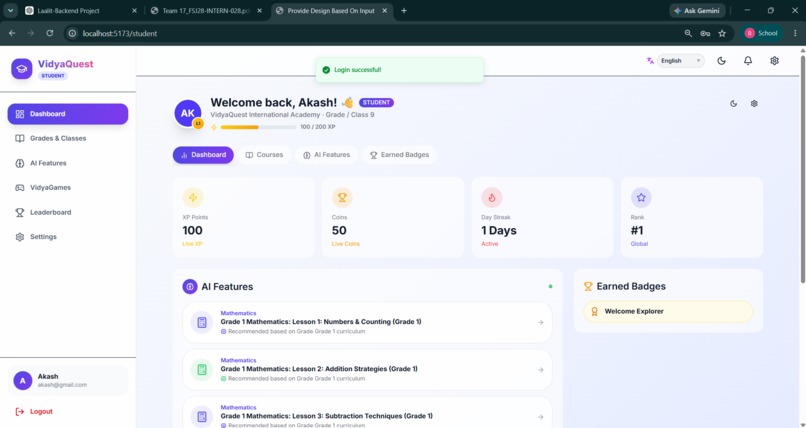Click the Rank '#1' value
This screenshot has height=428, width=806.
click(637, 231)
